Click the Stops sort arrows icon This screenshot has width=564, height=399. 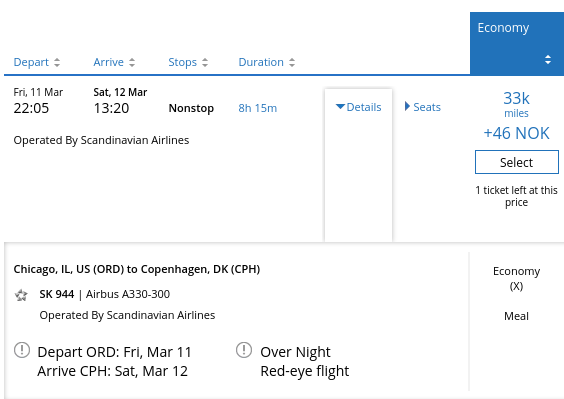(x=205, y=63)
